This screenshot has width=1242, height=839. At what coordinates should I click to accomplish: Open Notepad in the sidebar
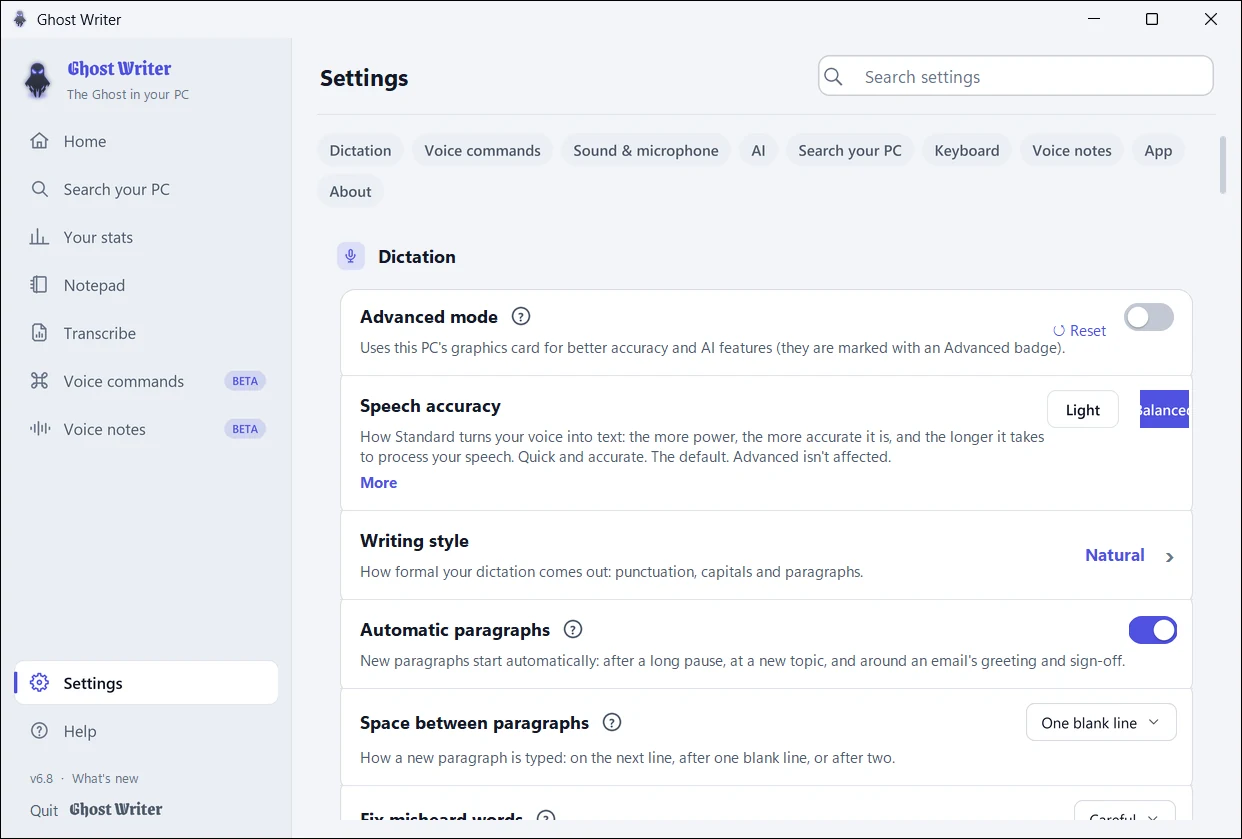[x=147, y=285]
